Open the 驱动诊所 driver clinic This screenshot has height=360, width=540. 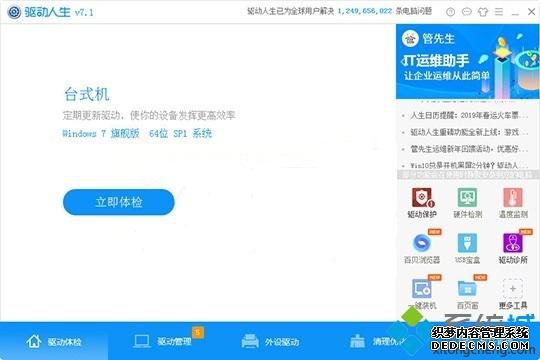[x=513, y=248]
